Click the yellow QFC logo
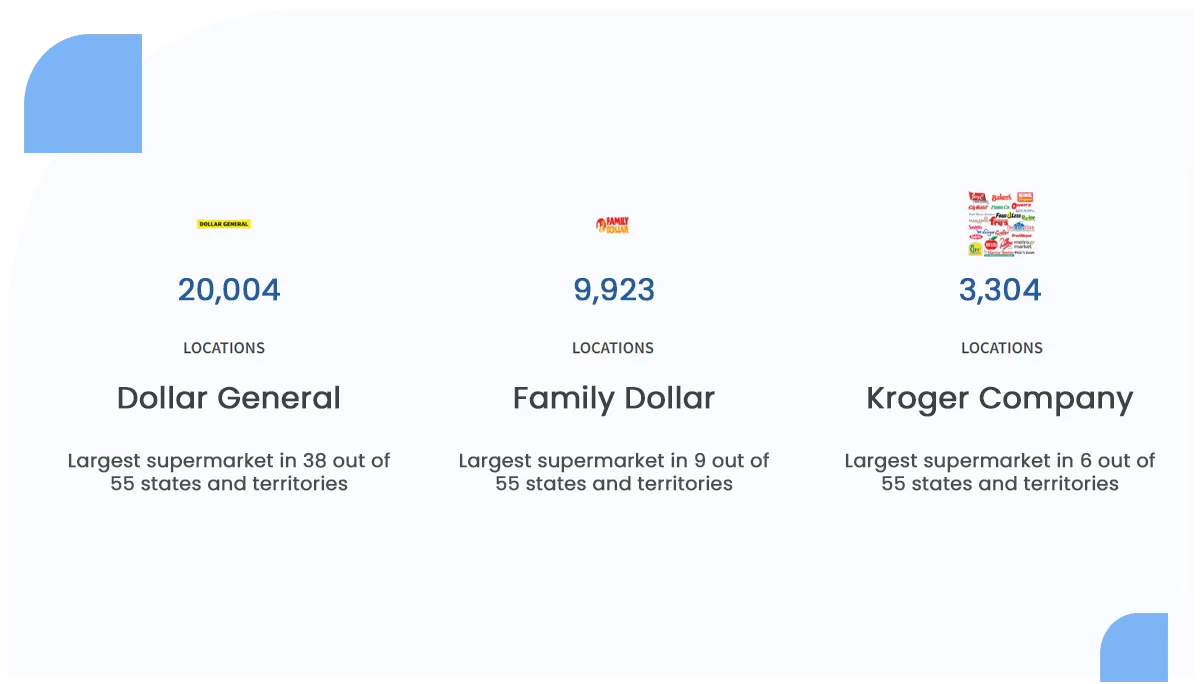The height and width of the screenshot is (684, 1202). pos(975,249)
